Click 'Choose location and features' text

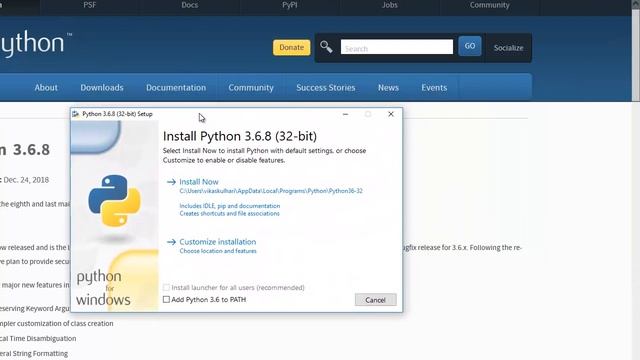(x=218, y=251)
